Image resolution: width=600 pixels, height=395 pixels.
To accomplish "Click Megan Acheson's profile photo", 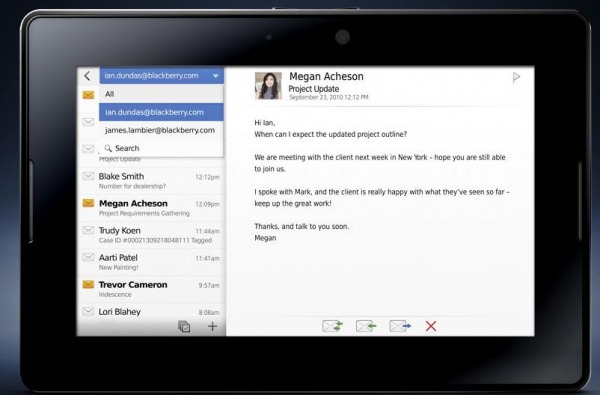I will (x=268, y=86).
